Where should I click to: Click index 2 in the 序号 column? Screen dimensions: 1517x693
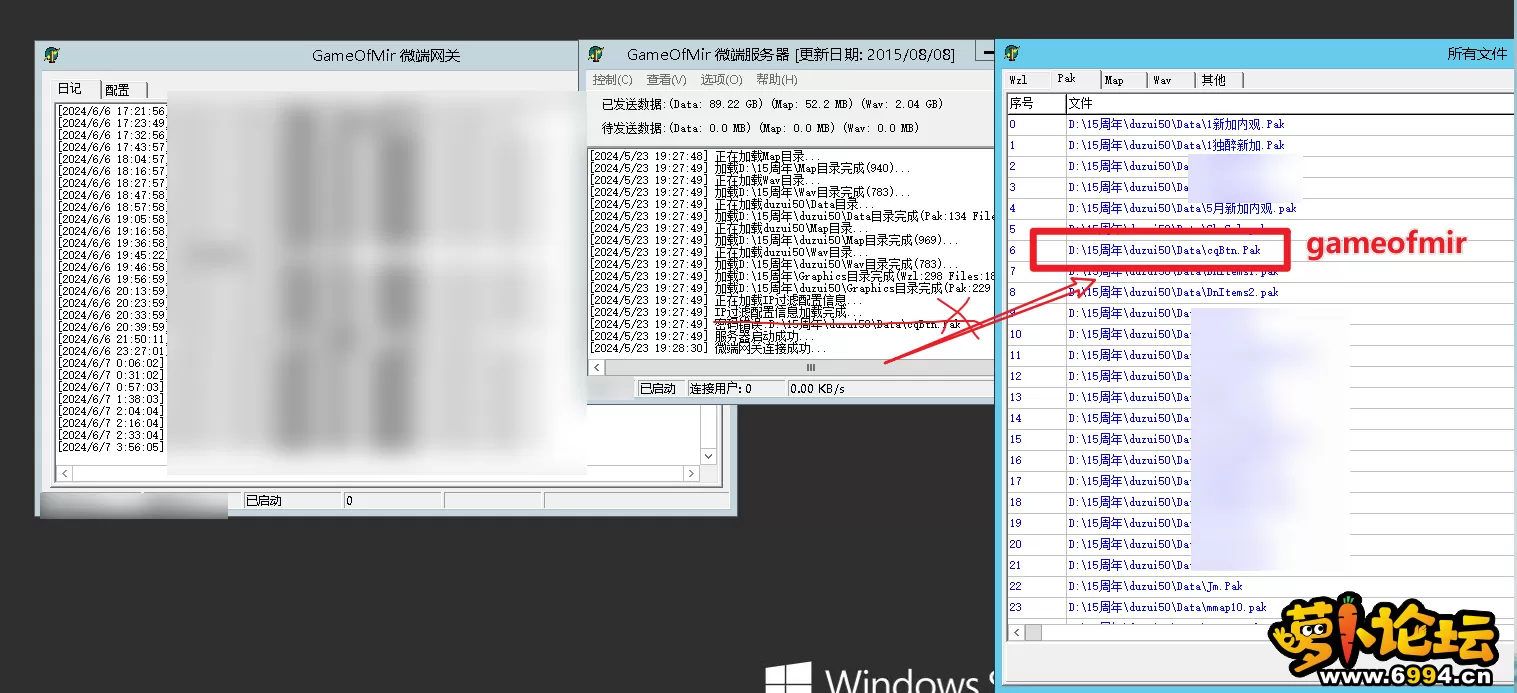tap(1013, 166)
